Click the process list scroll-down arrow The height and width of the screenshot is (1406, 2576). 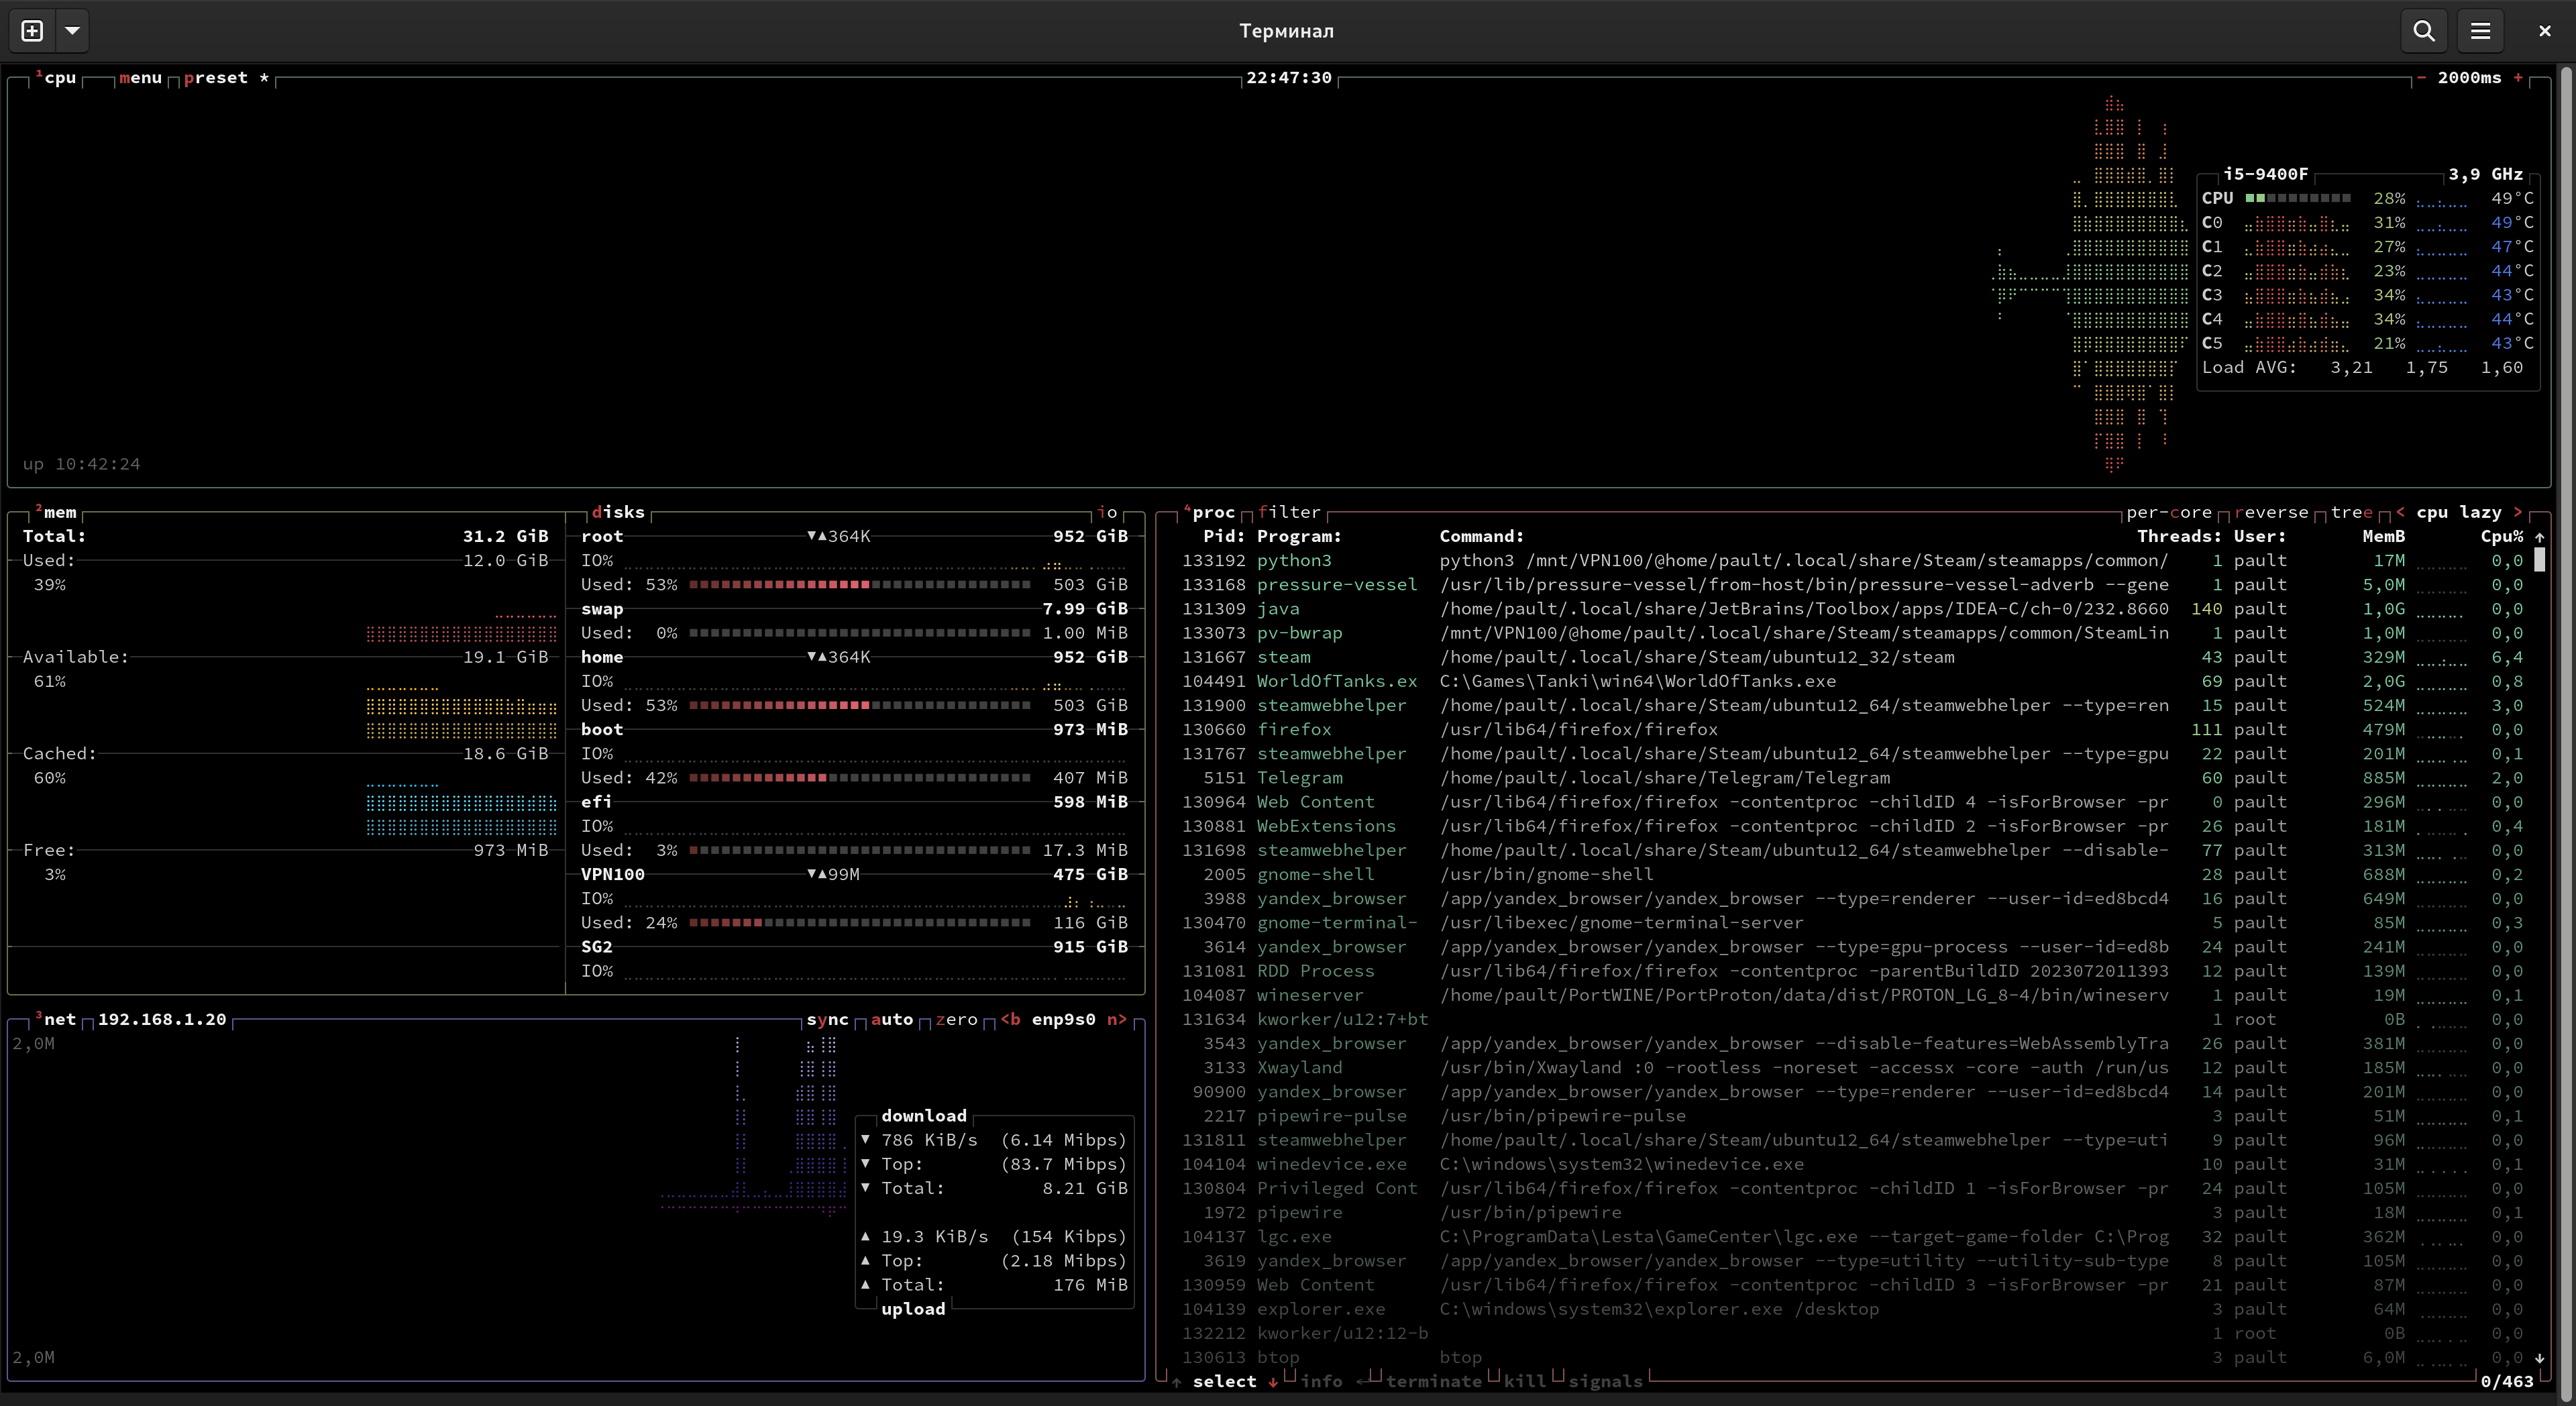pyautogui.click(x=2539, y=1358)
